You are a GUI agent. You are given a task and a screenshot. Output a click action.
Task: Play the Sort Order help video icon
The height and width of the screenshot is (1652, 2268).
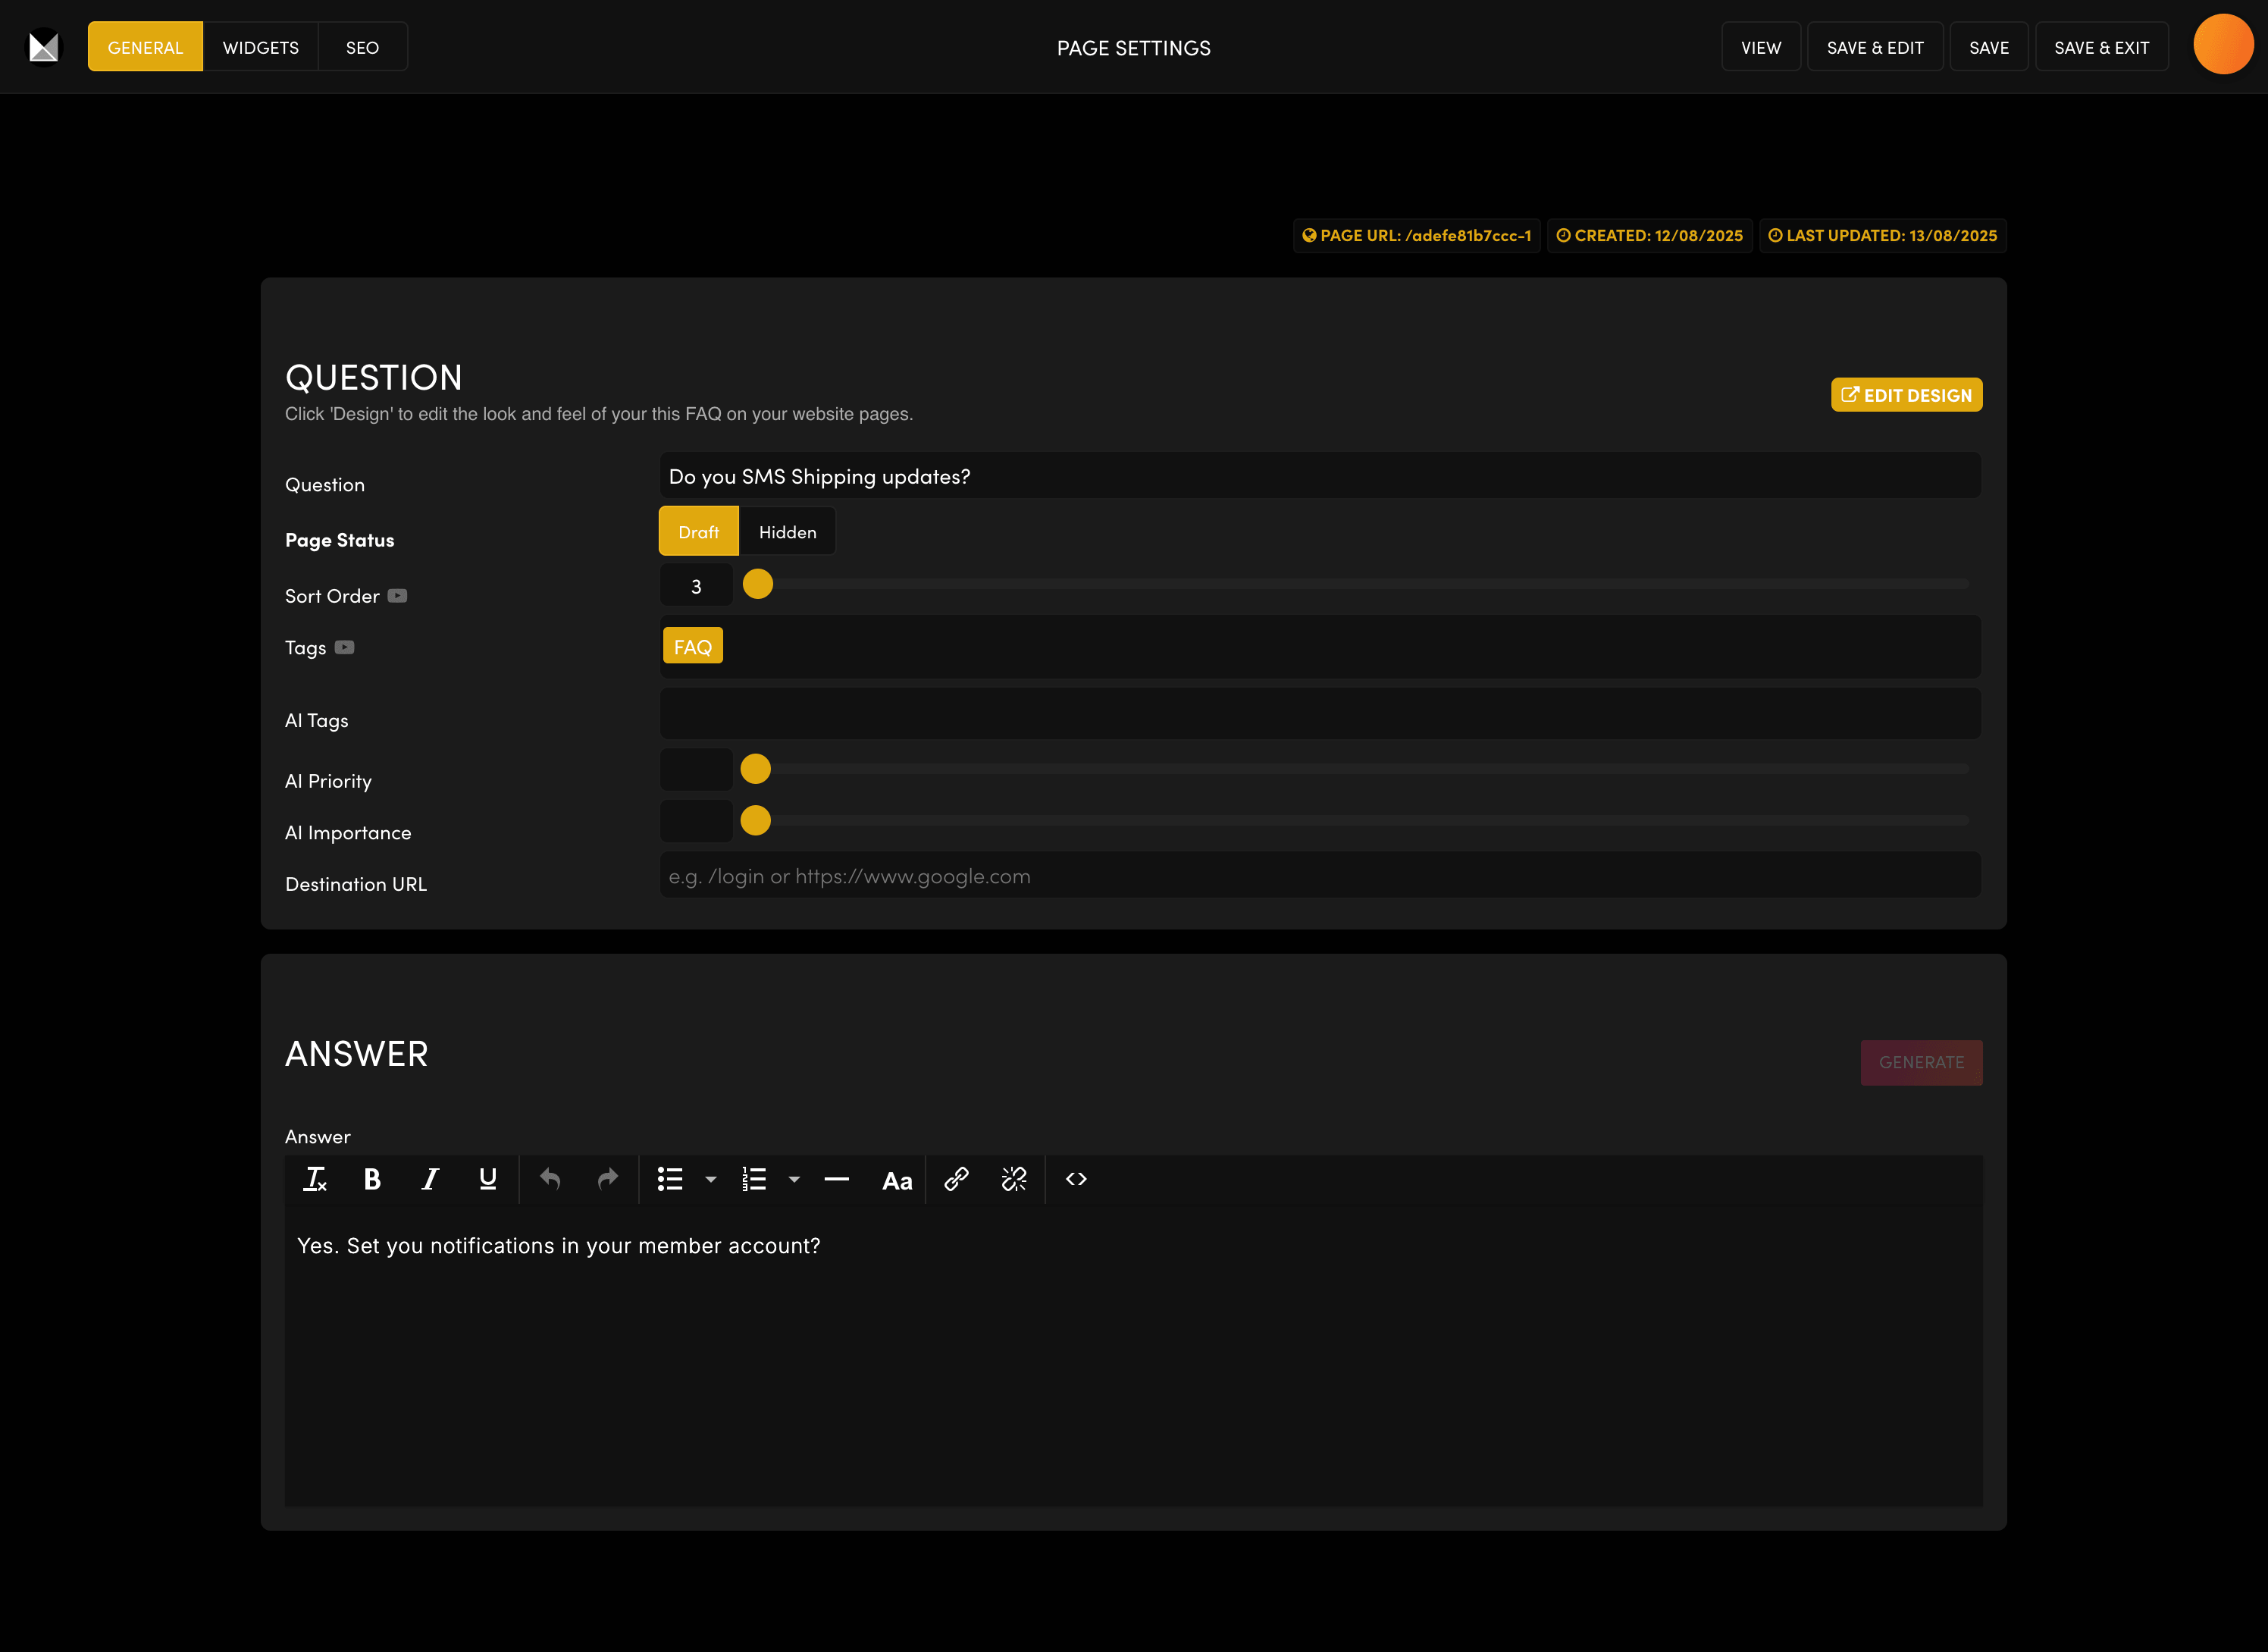(x=397, y=596)
